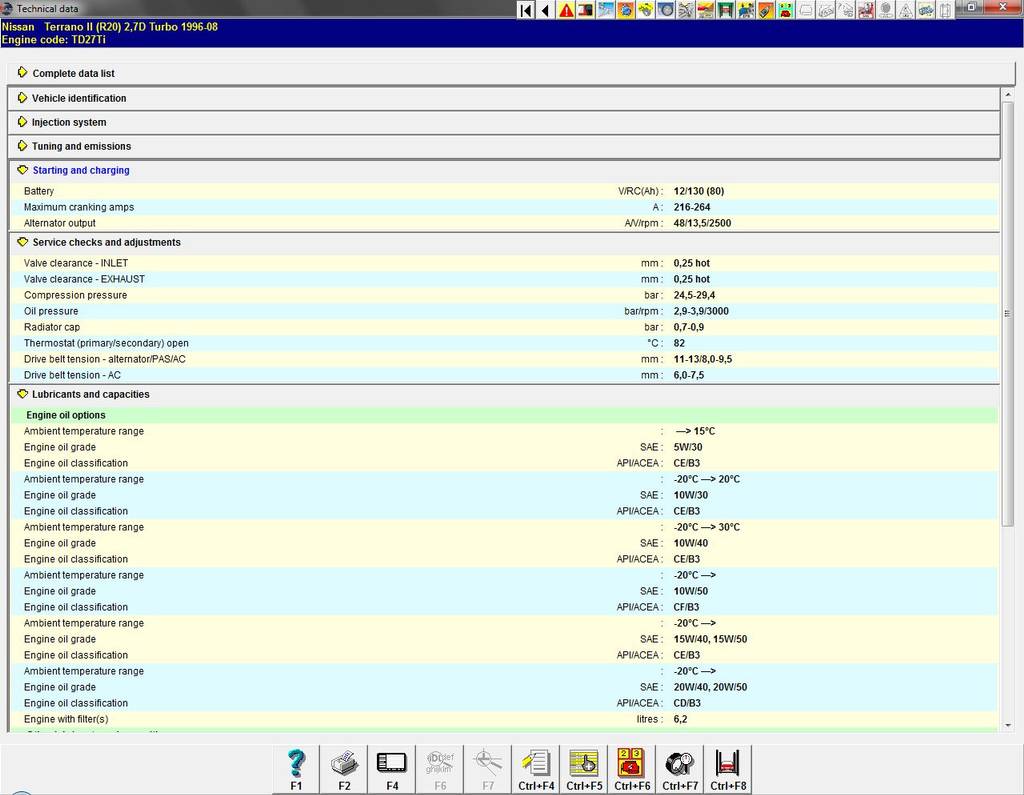The image size is (1024, 795).
Task: Click the Radiator cap value 0,7-0,9
Action: click(x=688, y=327)
